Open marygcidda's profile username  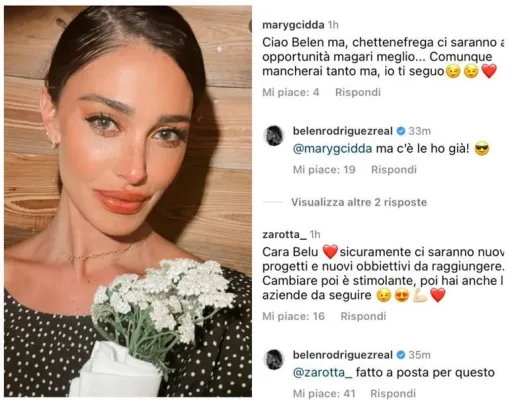pyautogui.click(x=293, y=25)
